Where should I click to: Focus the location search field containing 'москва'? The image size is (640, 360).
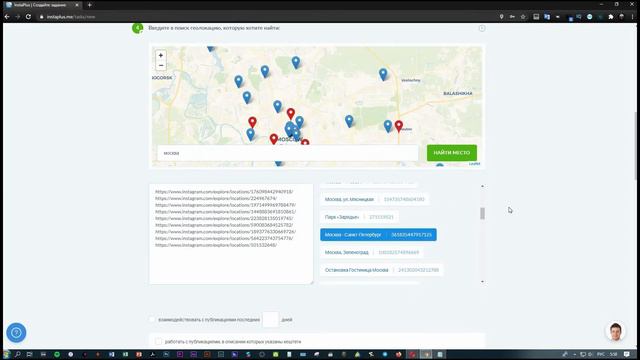(288, 153)
